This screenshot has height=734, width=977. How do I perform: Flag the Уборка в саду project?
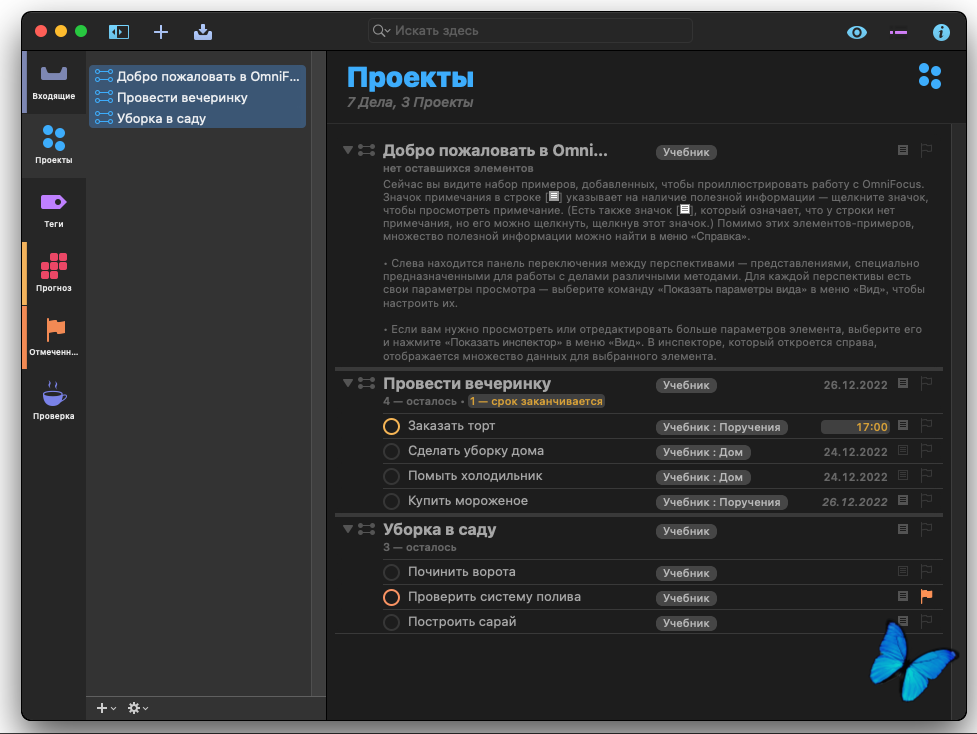[927, 529]
